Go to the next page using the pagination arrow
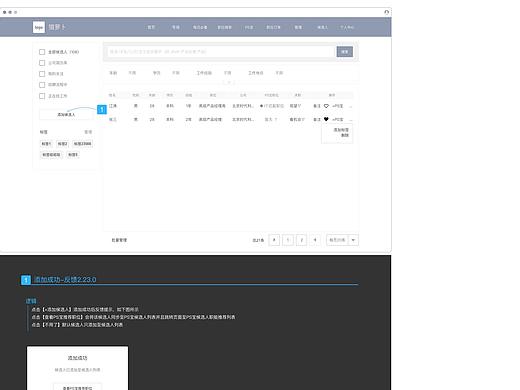Viewport: 520px width, 390px height. tap(315, 240)
